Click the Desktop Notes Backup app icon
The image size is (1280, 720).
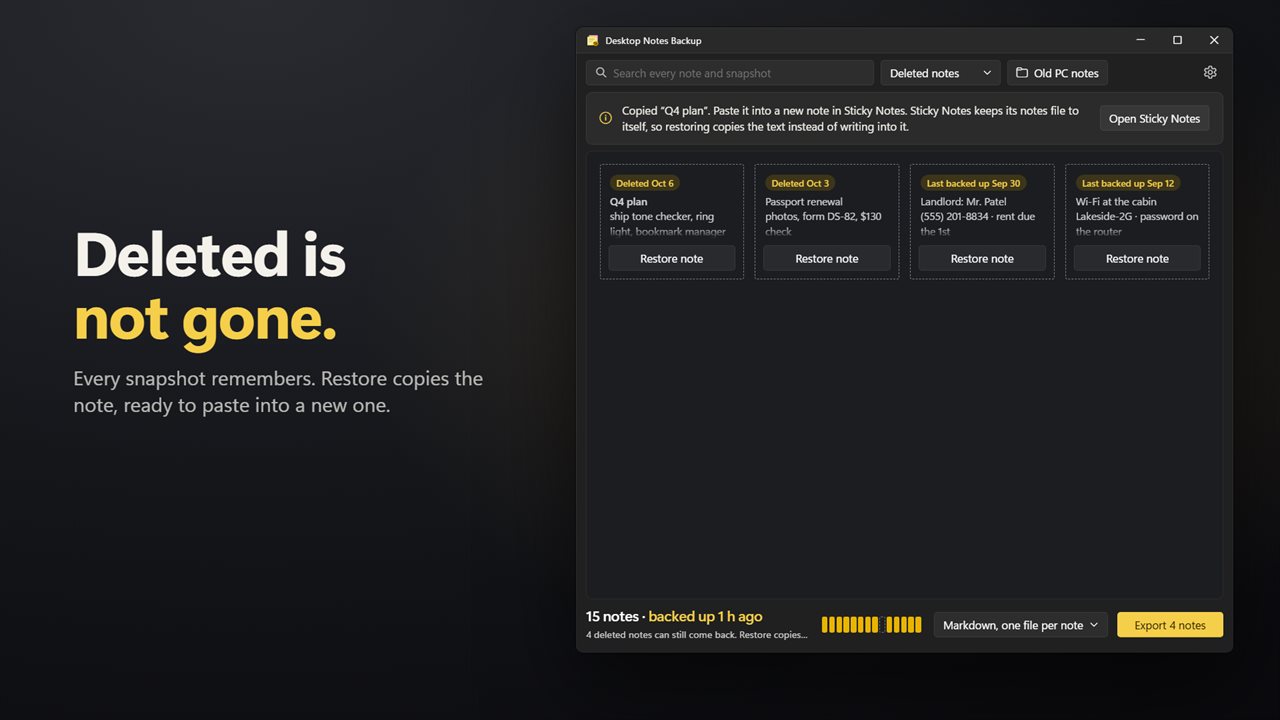(593, 41)
